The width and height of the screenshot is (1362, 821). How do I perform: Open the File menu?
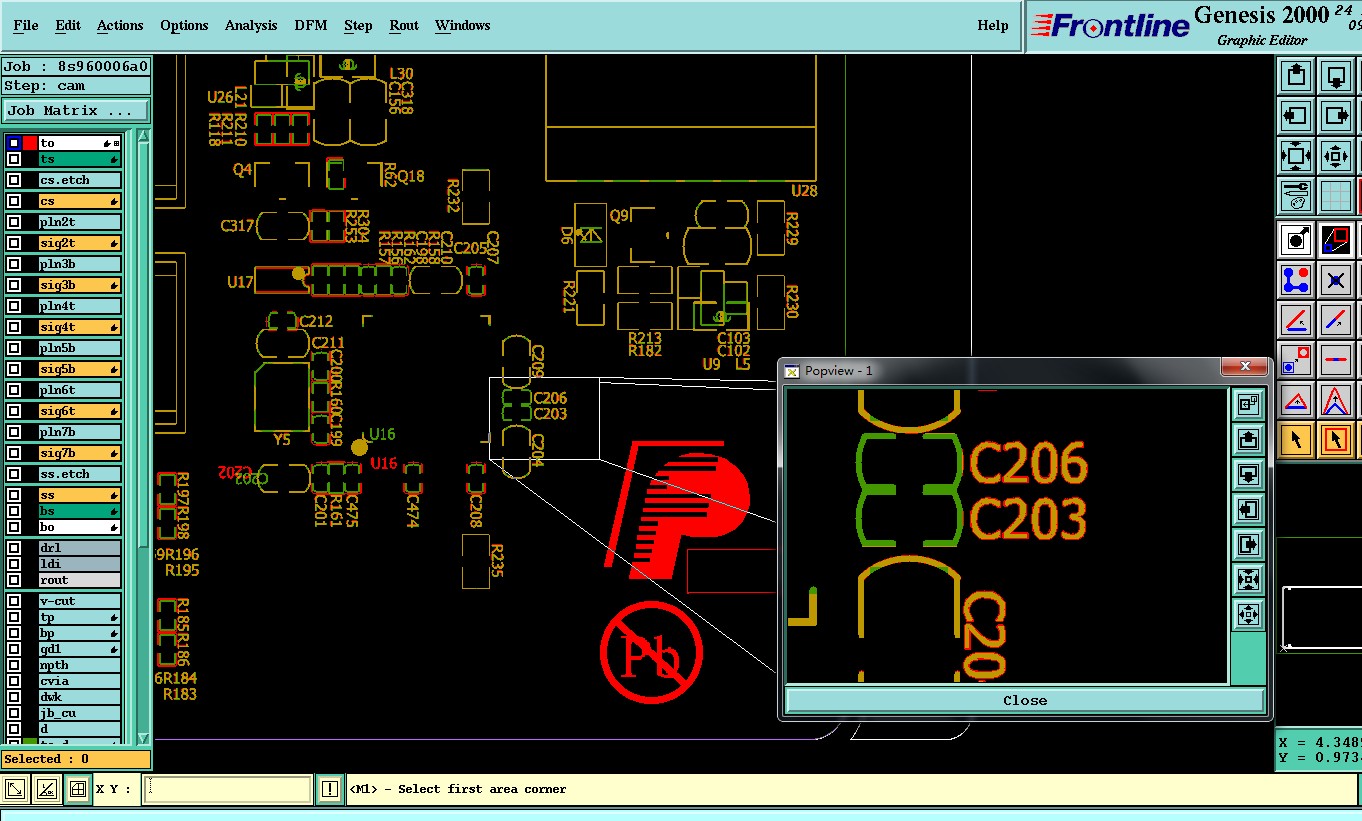point(26,26)
